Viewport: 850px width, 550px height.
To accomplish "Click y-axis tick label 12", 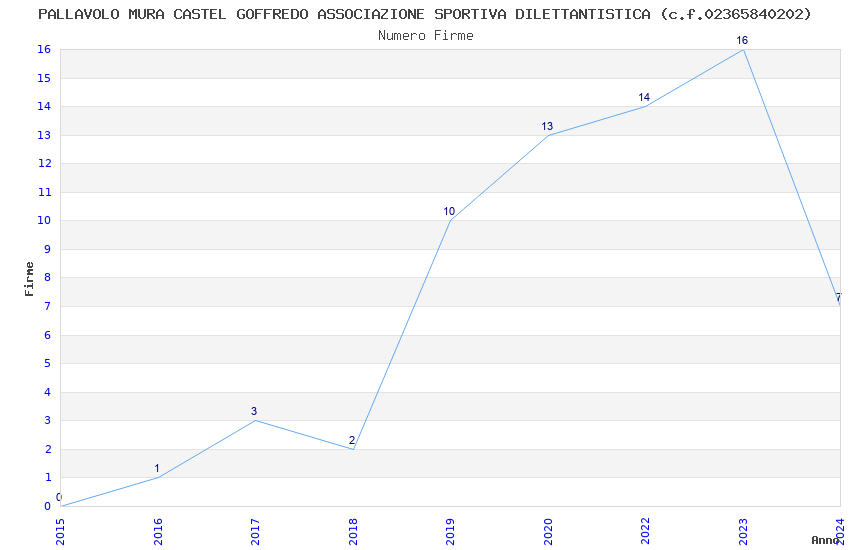I will (x=44, y=163).
